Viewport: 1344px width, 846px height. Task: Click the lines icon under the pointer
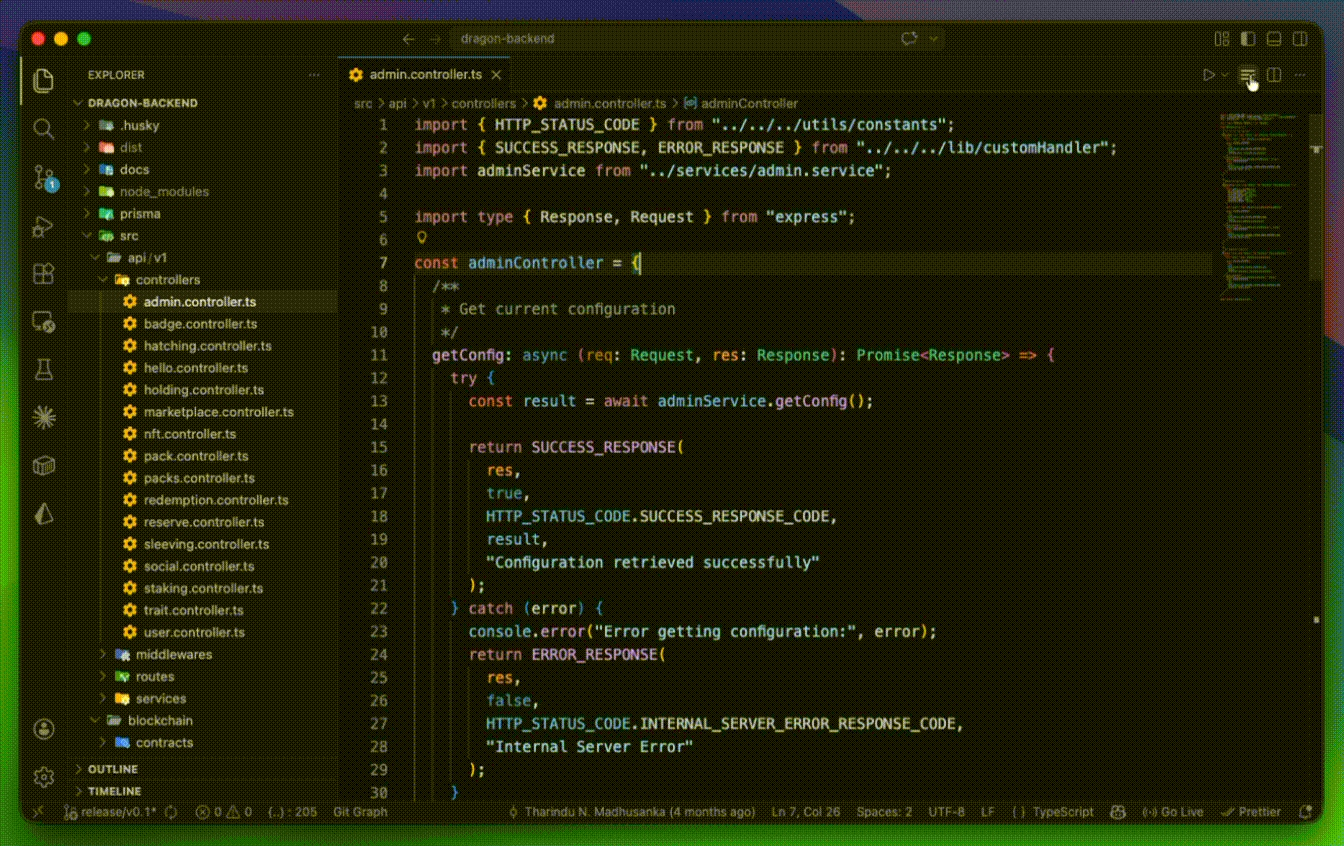tap(1247, 75)
